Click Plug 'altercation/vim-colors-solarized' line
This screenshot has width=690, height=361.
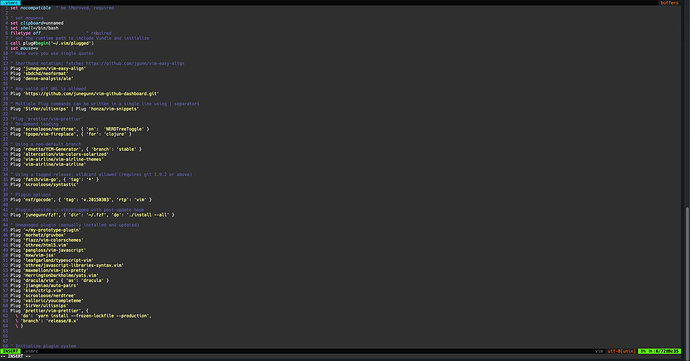tap(59, 154)
